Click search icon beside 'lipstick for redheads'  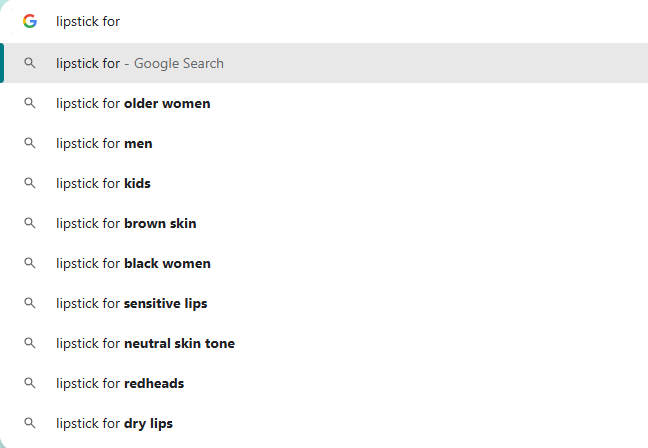click(30, 383)
